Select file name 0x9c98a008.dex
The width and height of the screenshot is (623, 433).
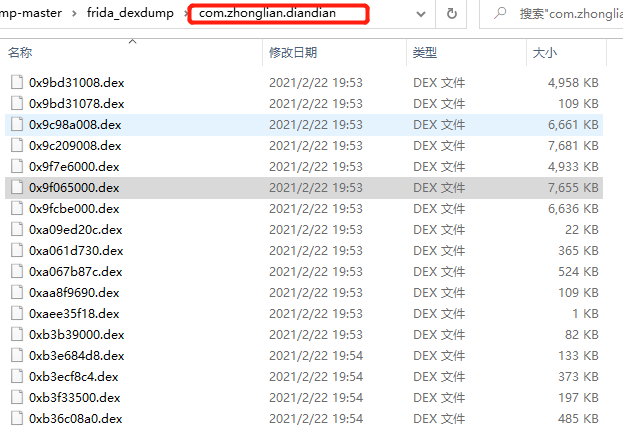75,125
